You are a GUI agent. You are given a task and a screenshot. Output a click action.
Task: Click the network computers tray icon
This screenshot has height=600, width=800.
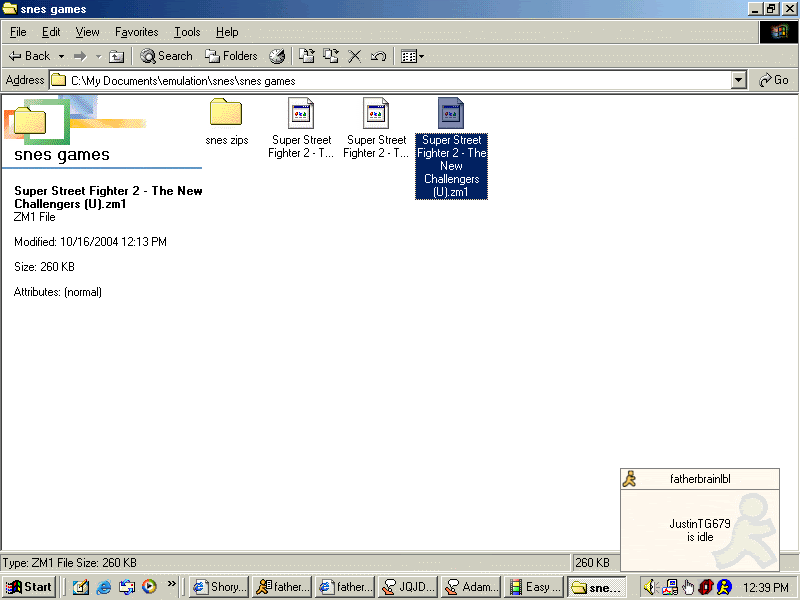pos(670,587)
